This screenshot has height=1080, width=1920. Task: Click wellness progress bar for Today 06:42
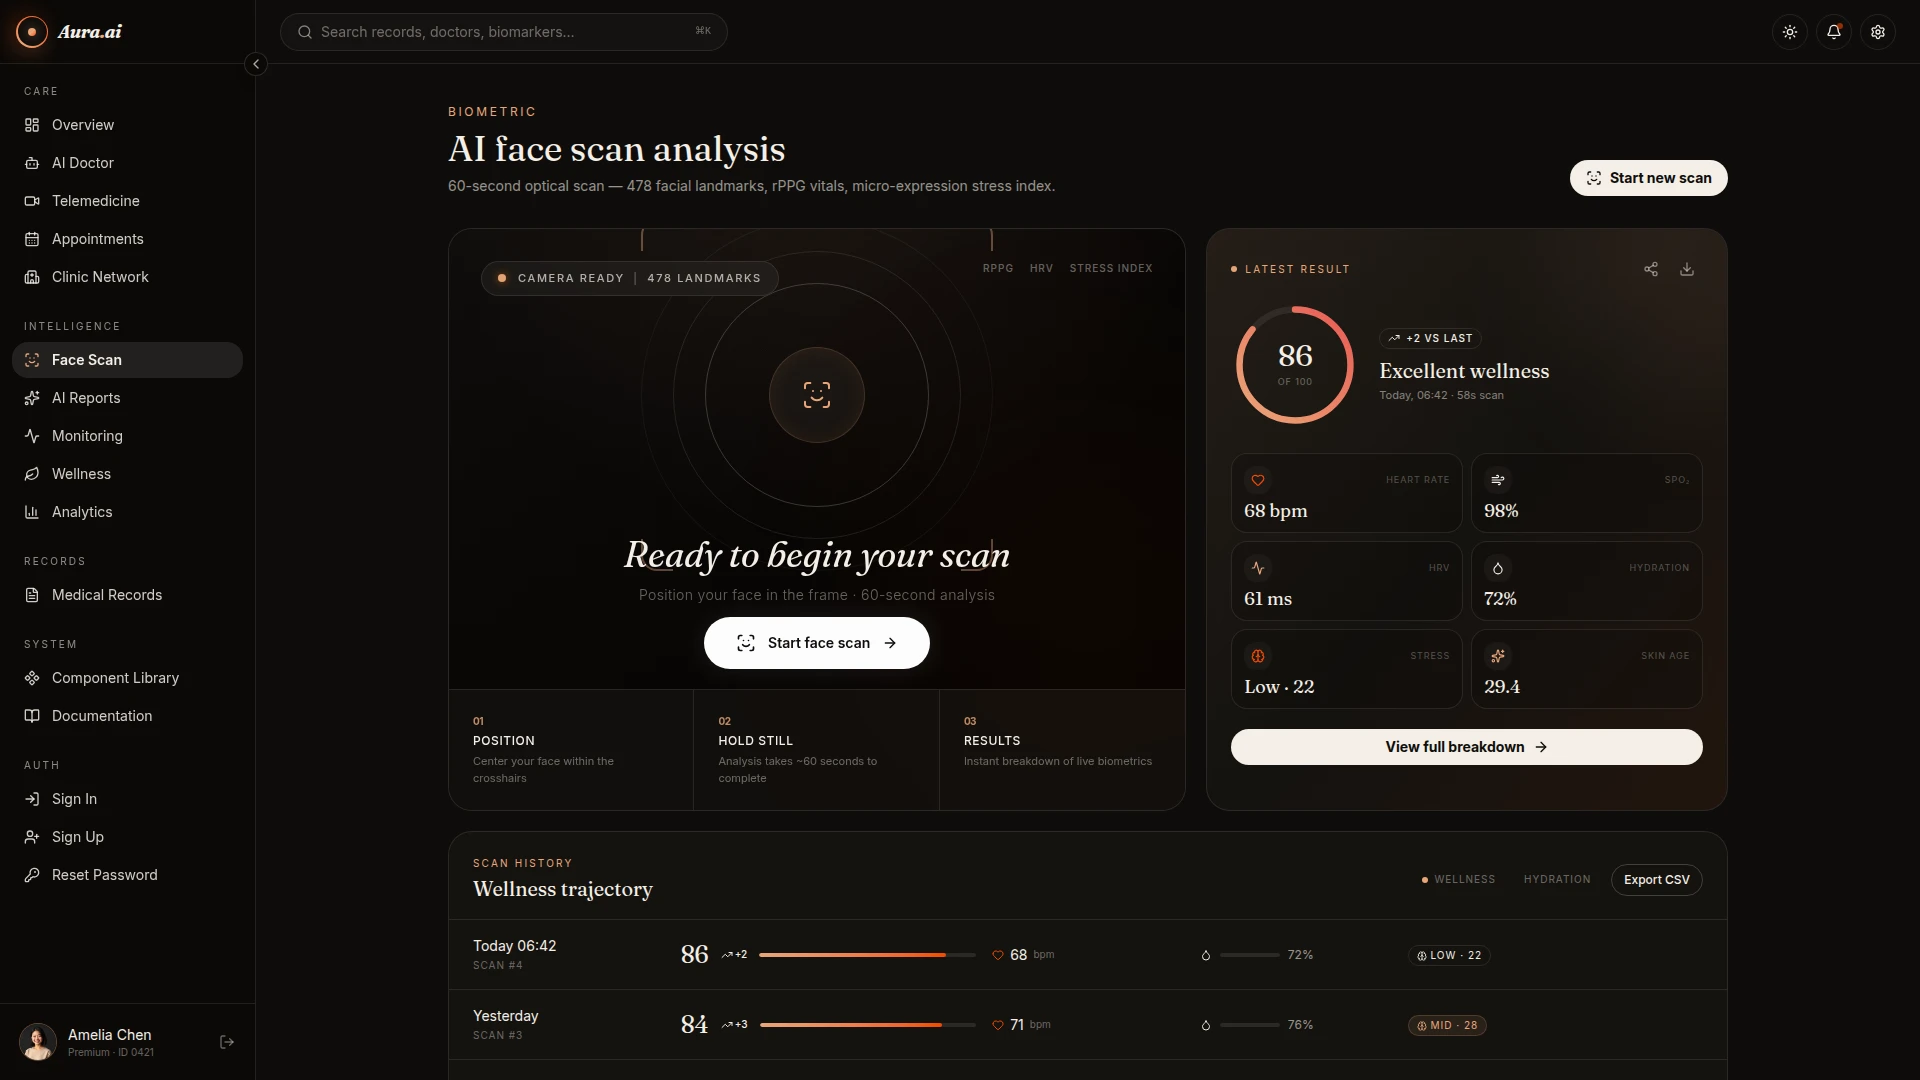(x=867, y=955)
